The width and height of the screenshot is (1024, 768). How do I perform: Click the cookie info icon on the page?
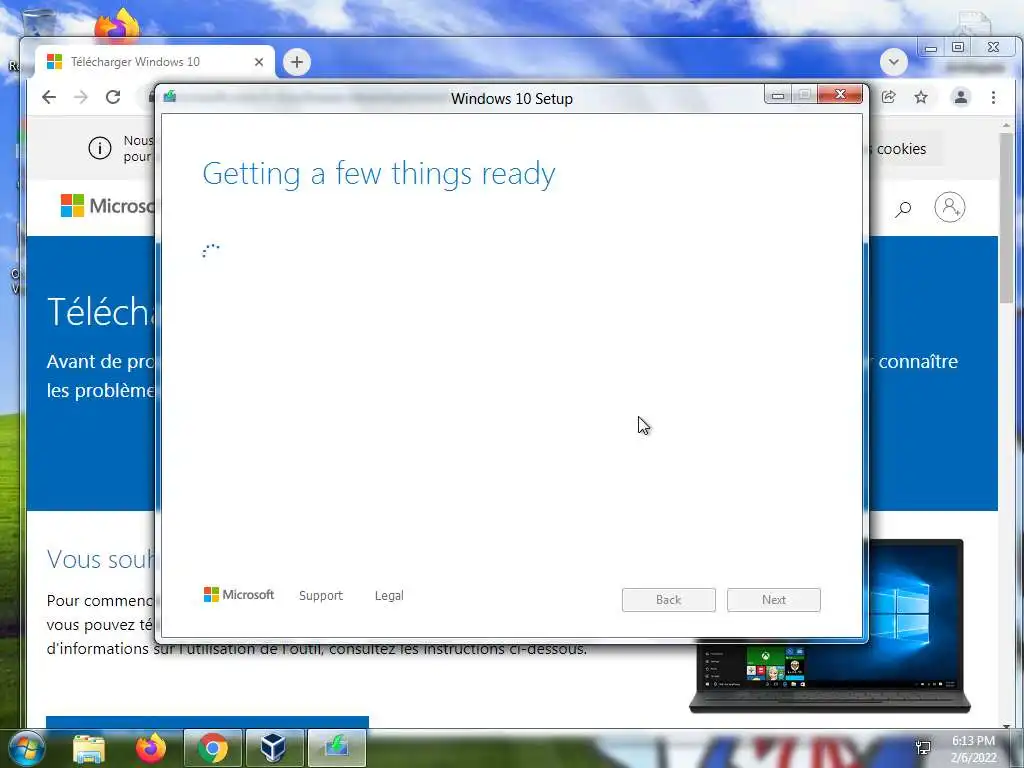click(100, 148)
